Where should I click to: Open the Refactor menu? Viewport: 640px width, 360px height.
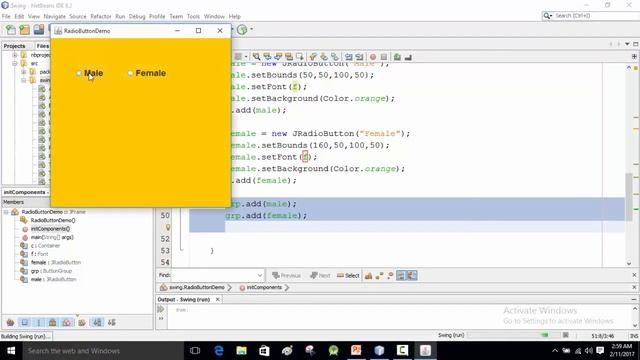(101, 16)
